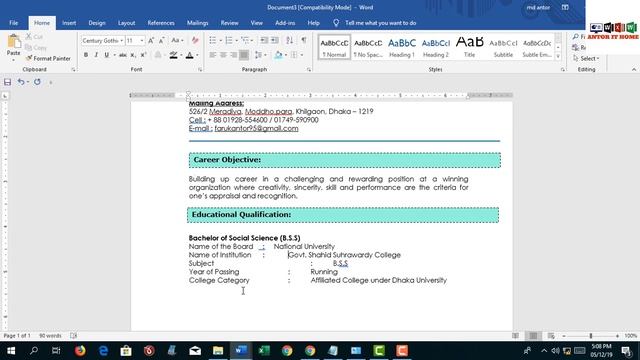Expand the Styles gallery More arrow

click(558, 57)
